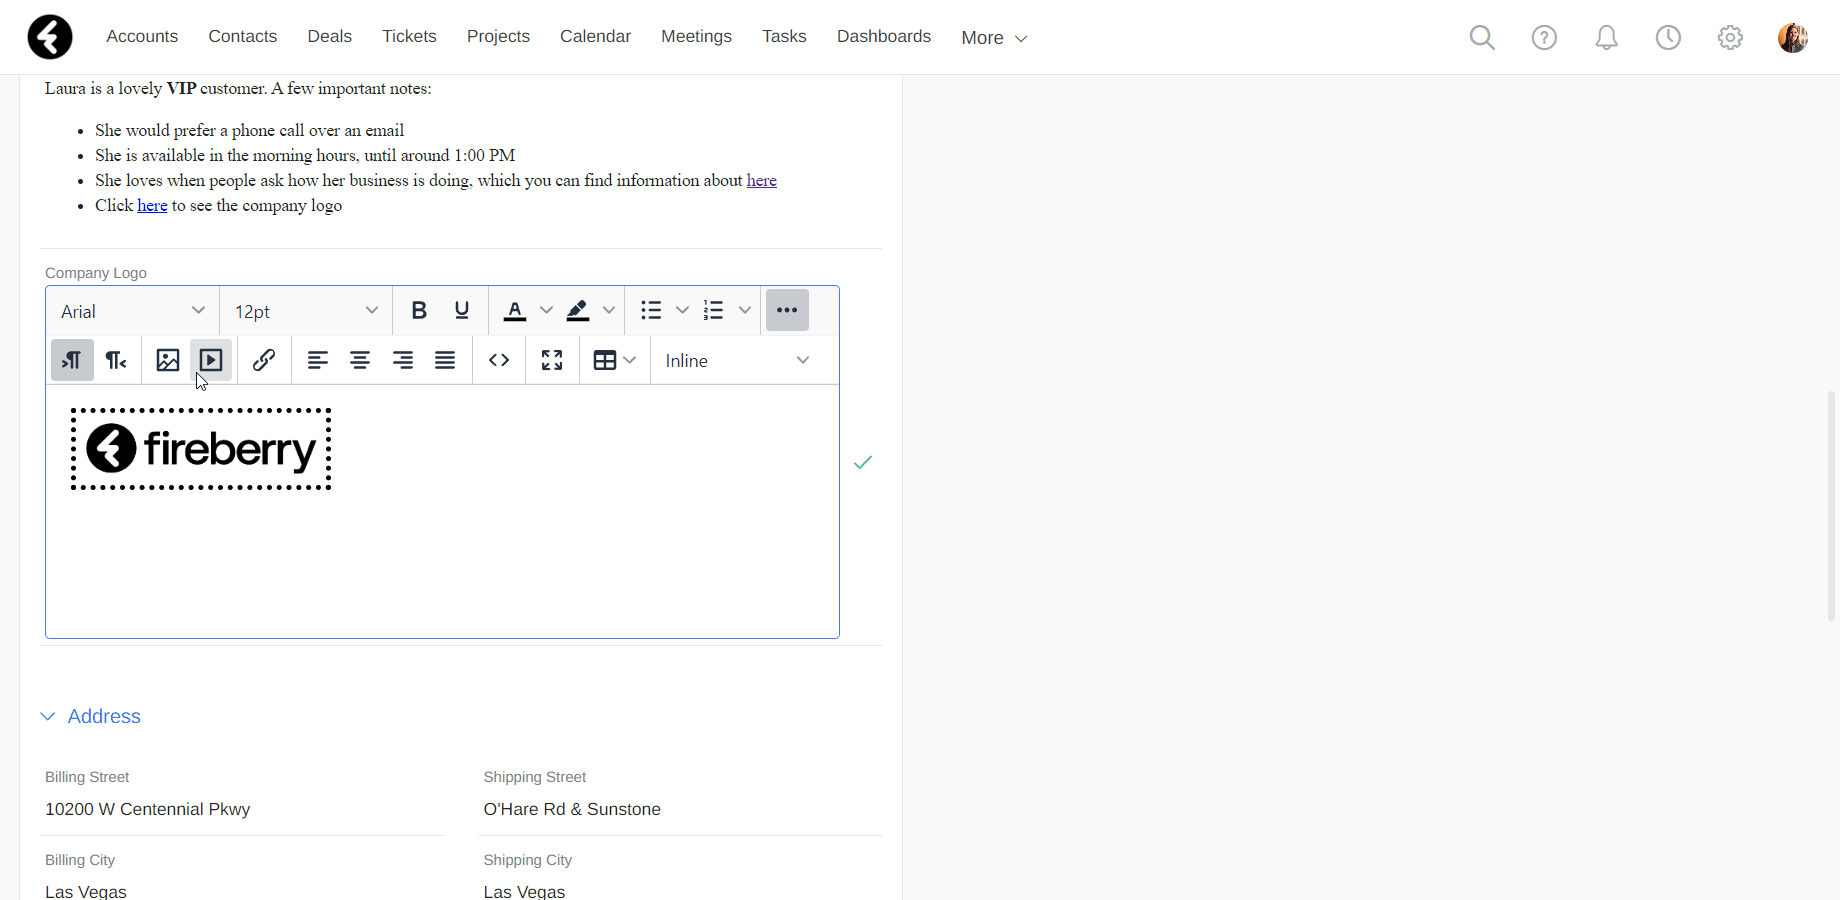Align text right
Viewport: 1840px width, 900px height.
tap(403, 360)
